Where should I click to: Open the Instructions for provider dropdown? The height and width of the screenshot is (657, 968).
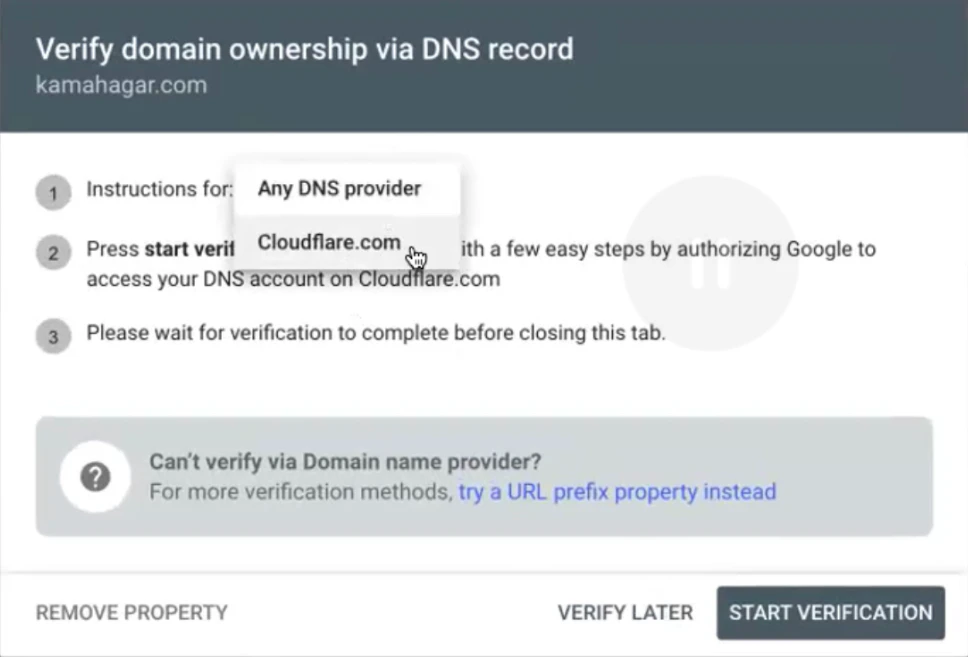click(x=338, y=188)
